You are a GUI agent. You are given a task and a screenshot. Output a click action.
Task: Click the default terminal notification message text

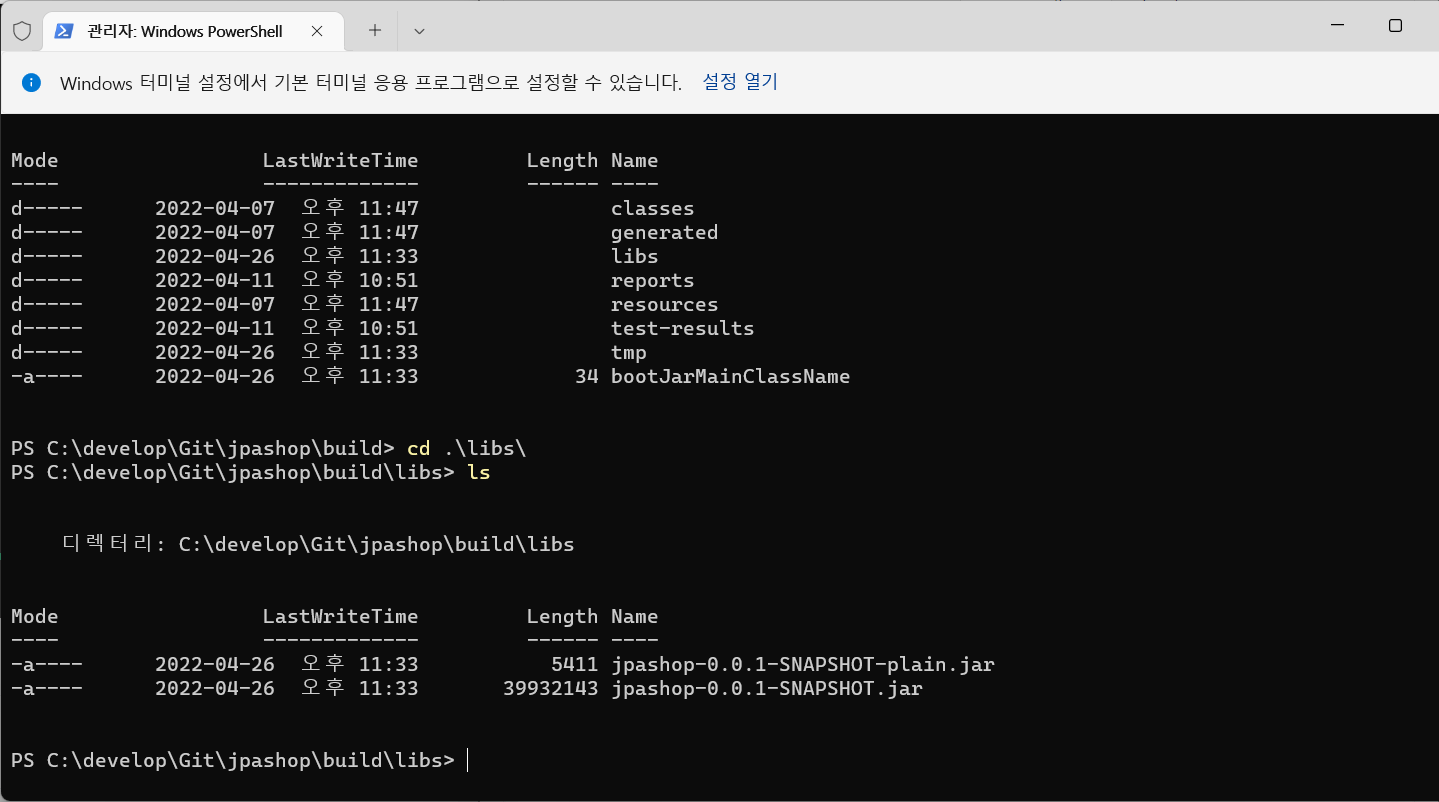coord(371,83)
